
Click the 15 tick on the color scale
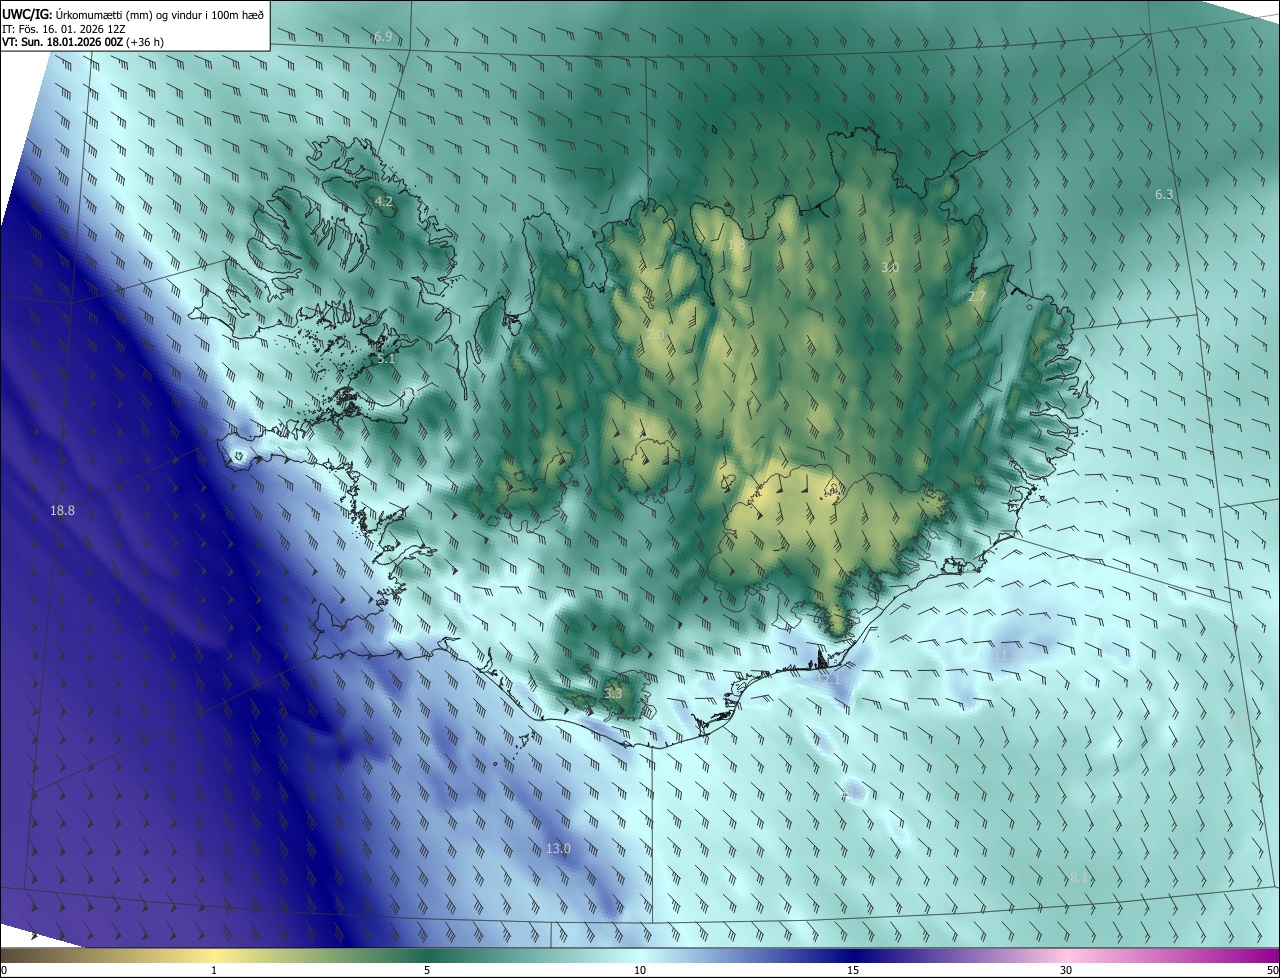(x=853, y=970)
